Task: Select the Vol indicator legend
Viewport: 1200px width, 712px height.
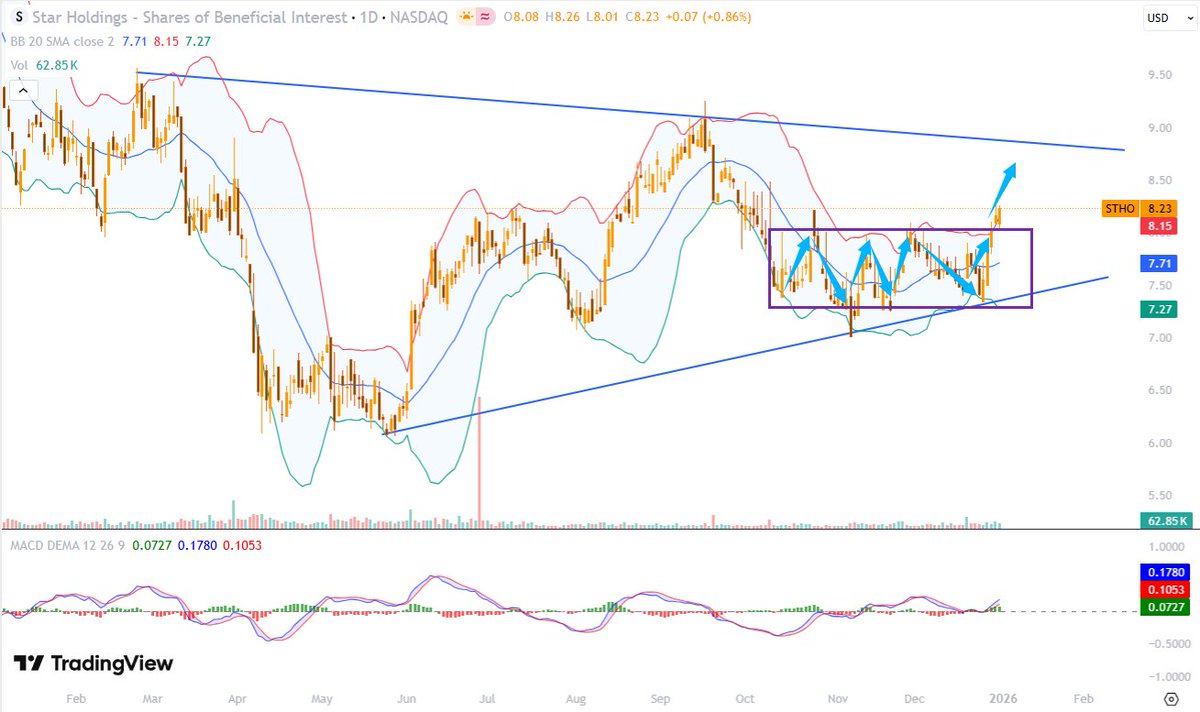Action: (17, 65)
